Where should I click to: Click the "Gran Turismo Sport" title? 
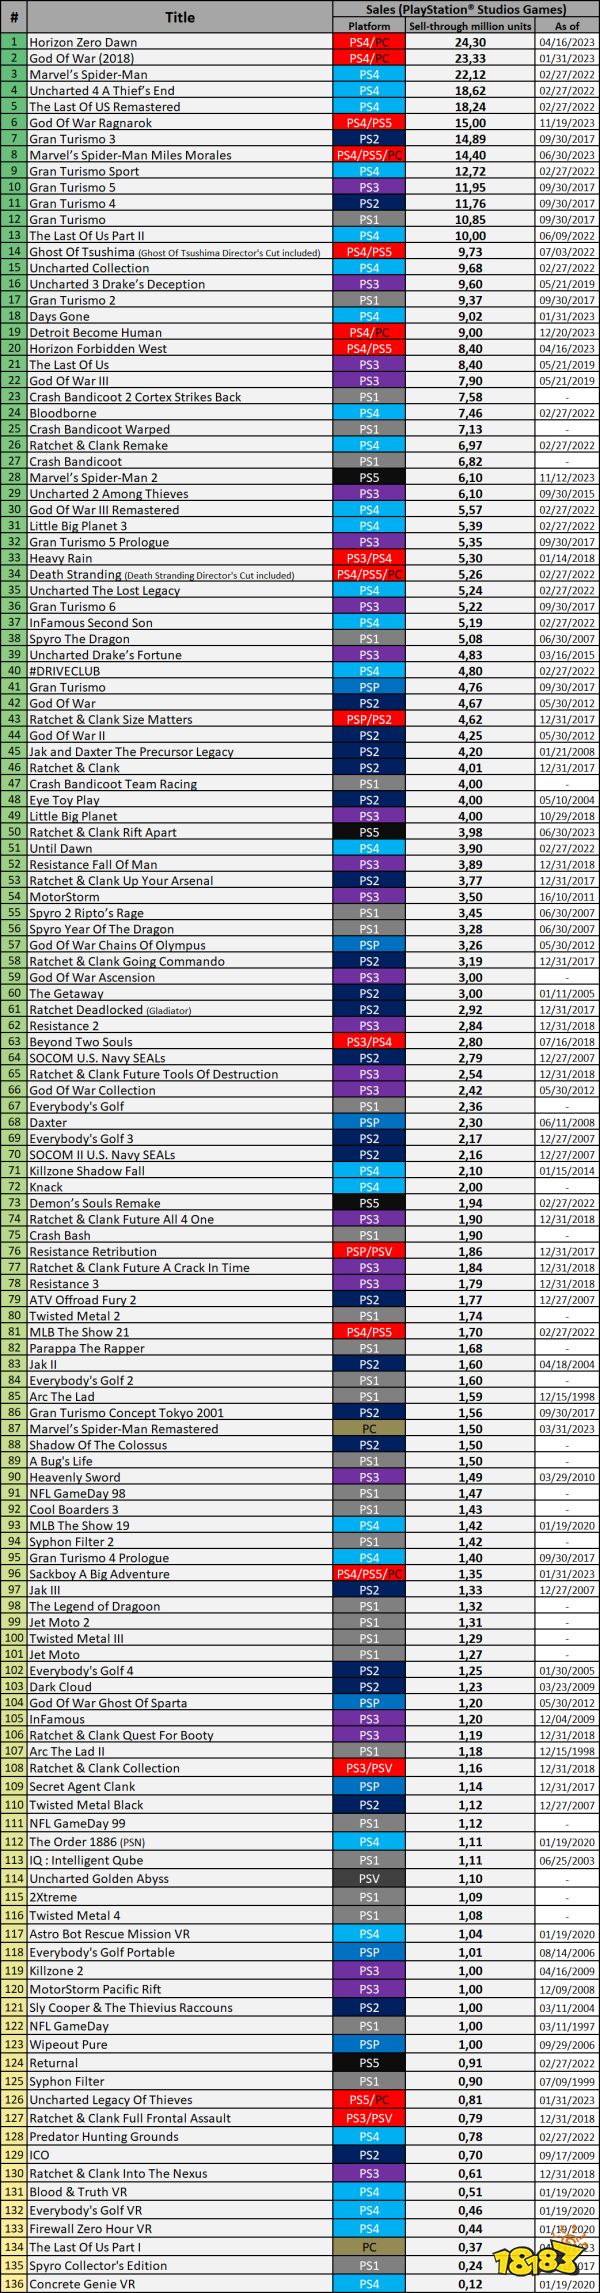click(x=84, y=171)
